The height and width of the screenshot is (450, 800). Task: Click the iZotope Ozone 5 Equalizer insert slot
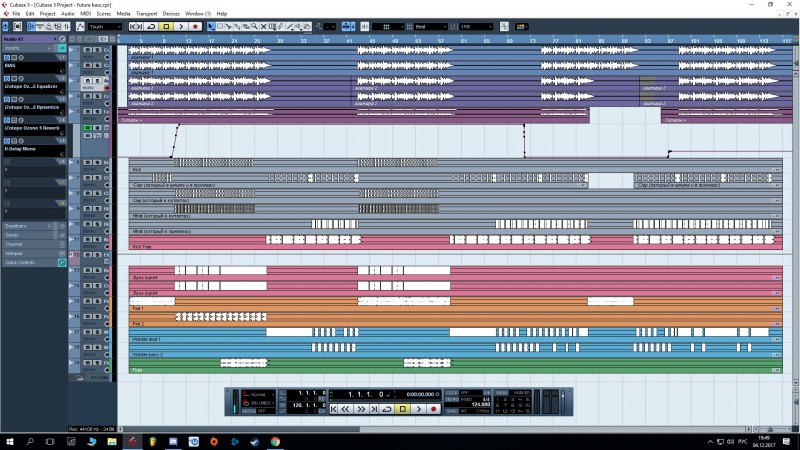pyautogui.click(x=33, y=88)
